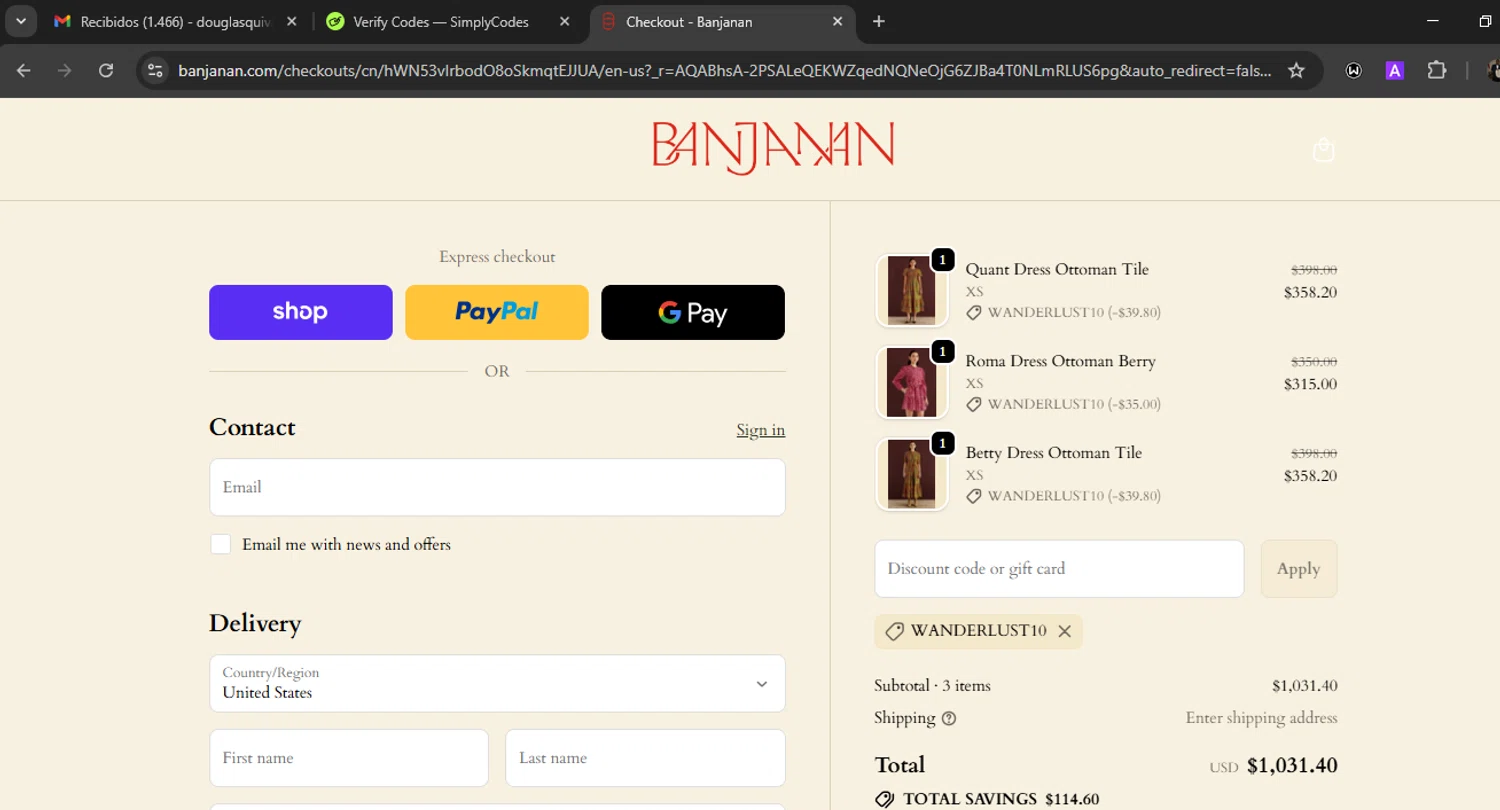Check Email me with news and offers

[221, 544]
